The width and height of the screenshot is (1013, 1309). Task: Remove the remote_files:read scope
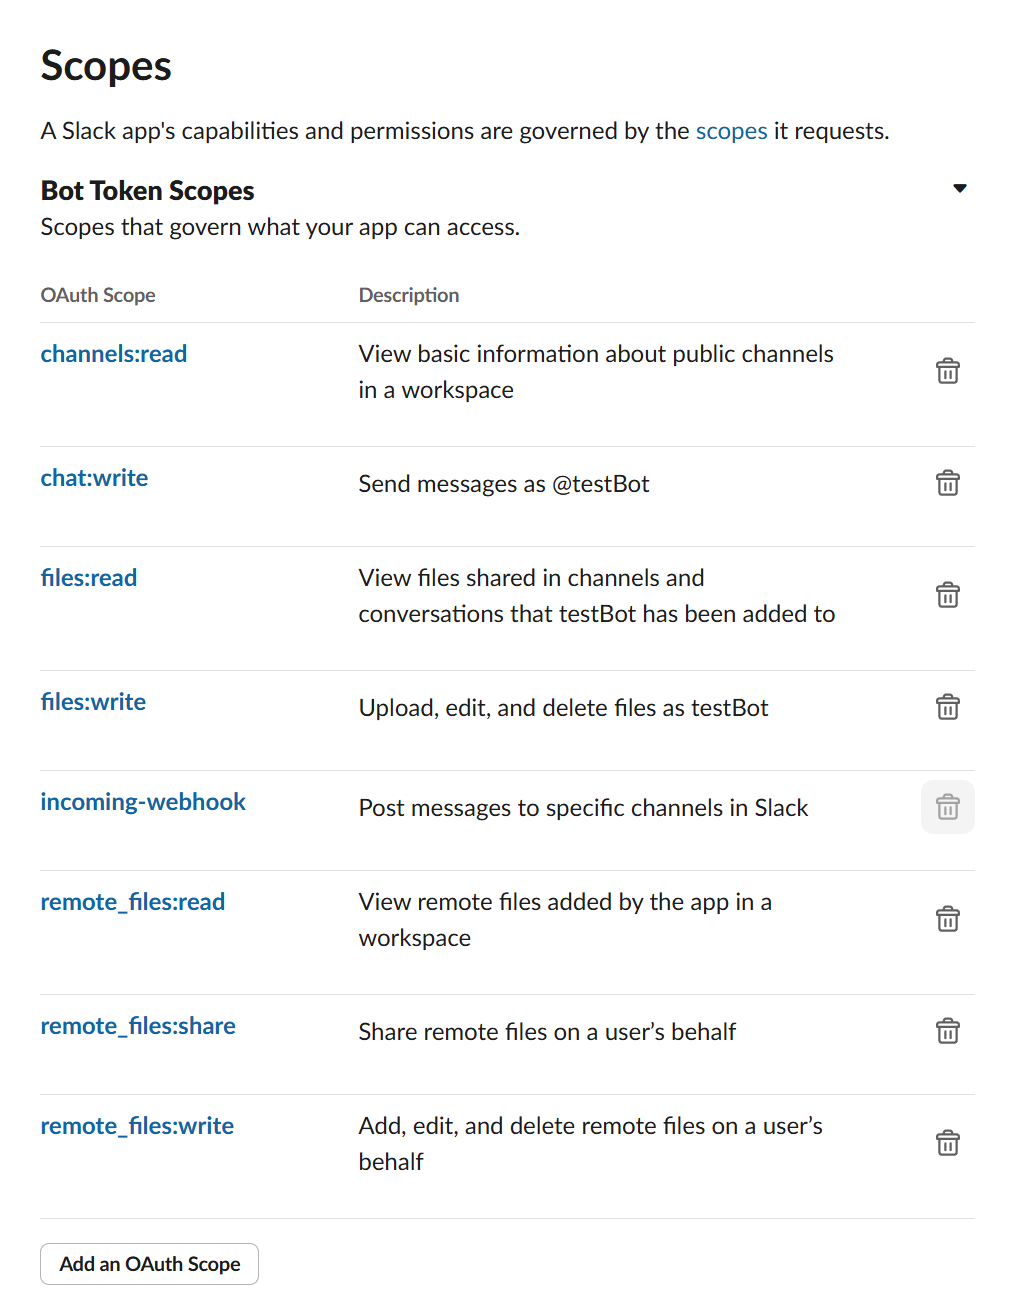click(x=947, y=919)
